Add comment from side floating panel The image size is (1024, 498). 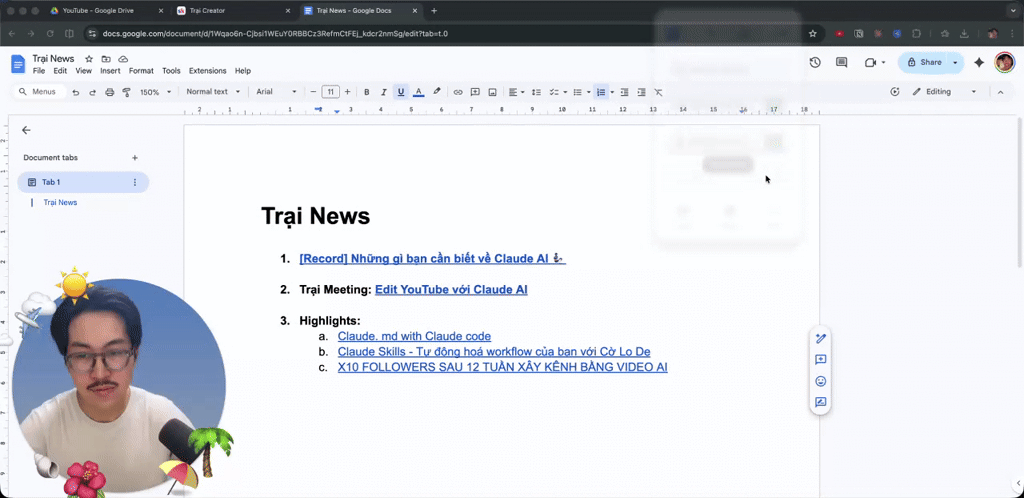pyautogui.click(x=821, y=360)
